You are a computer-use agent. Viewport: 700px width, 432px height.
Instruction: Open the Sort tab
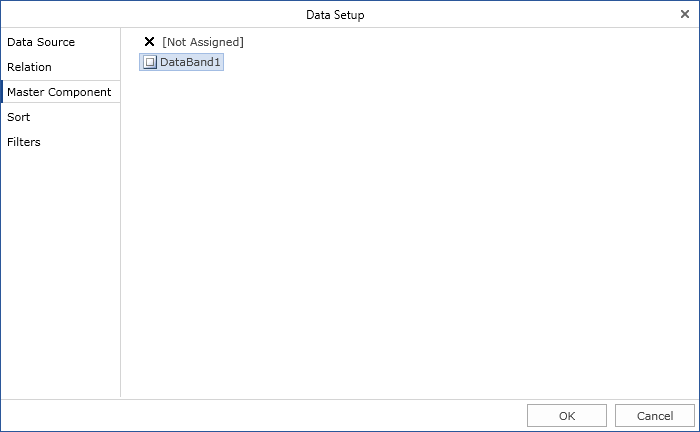tap(19, 117)
